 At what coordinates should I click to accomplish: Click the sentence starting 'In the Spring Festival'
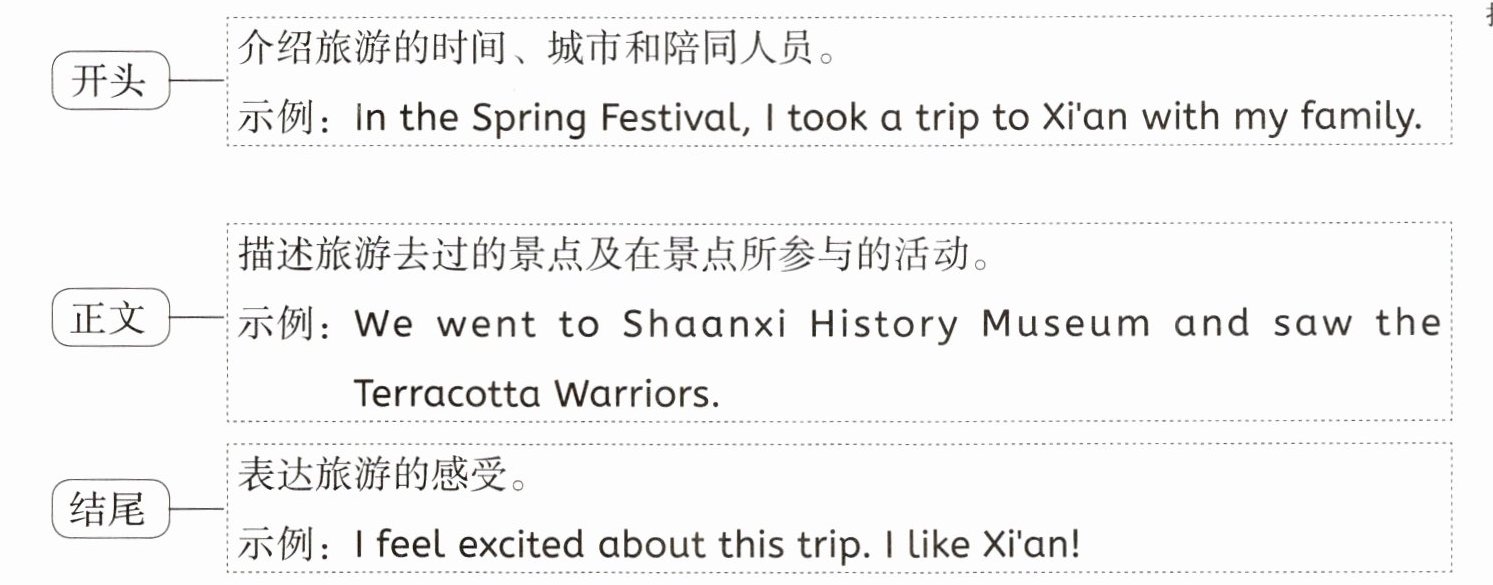889,119
